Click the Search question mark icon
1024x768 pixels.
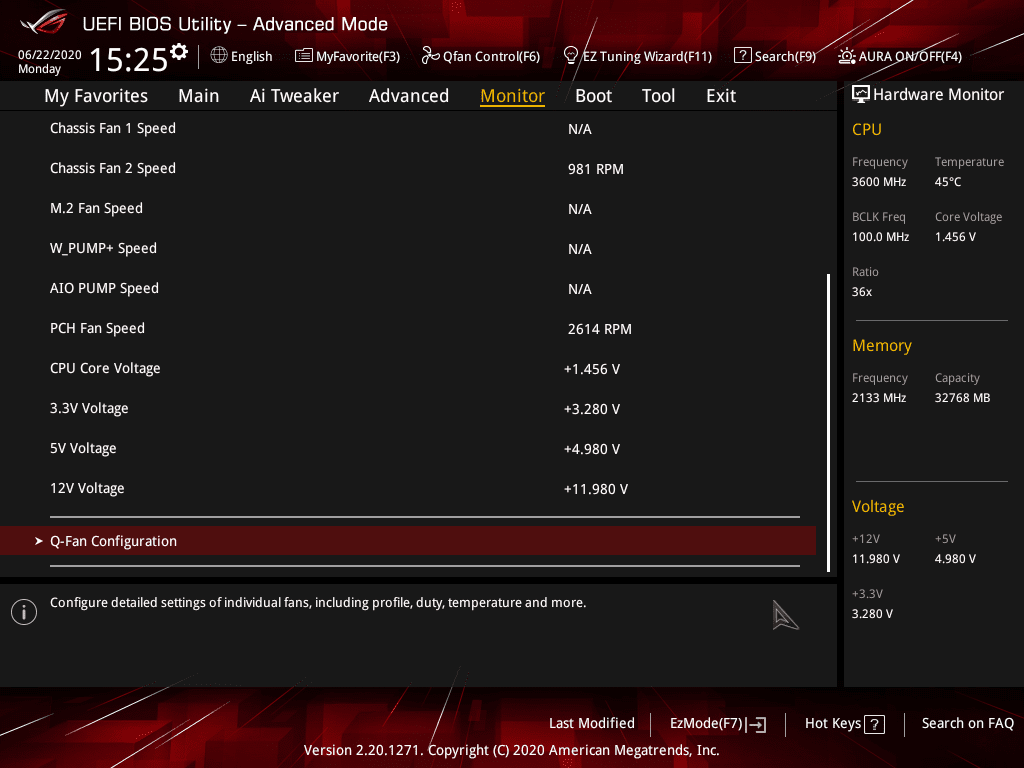coord(743,55)
